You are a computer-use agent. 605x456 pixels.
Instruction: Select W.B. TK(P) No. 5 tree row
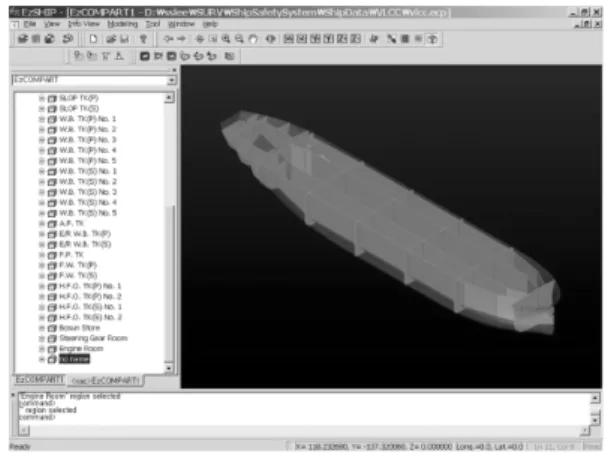click(x=88, y=161)
